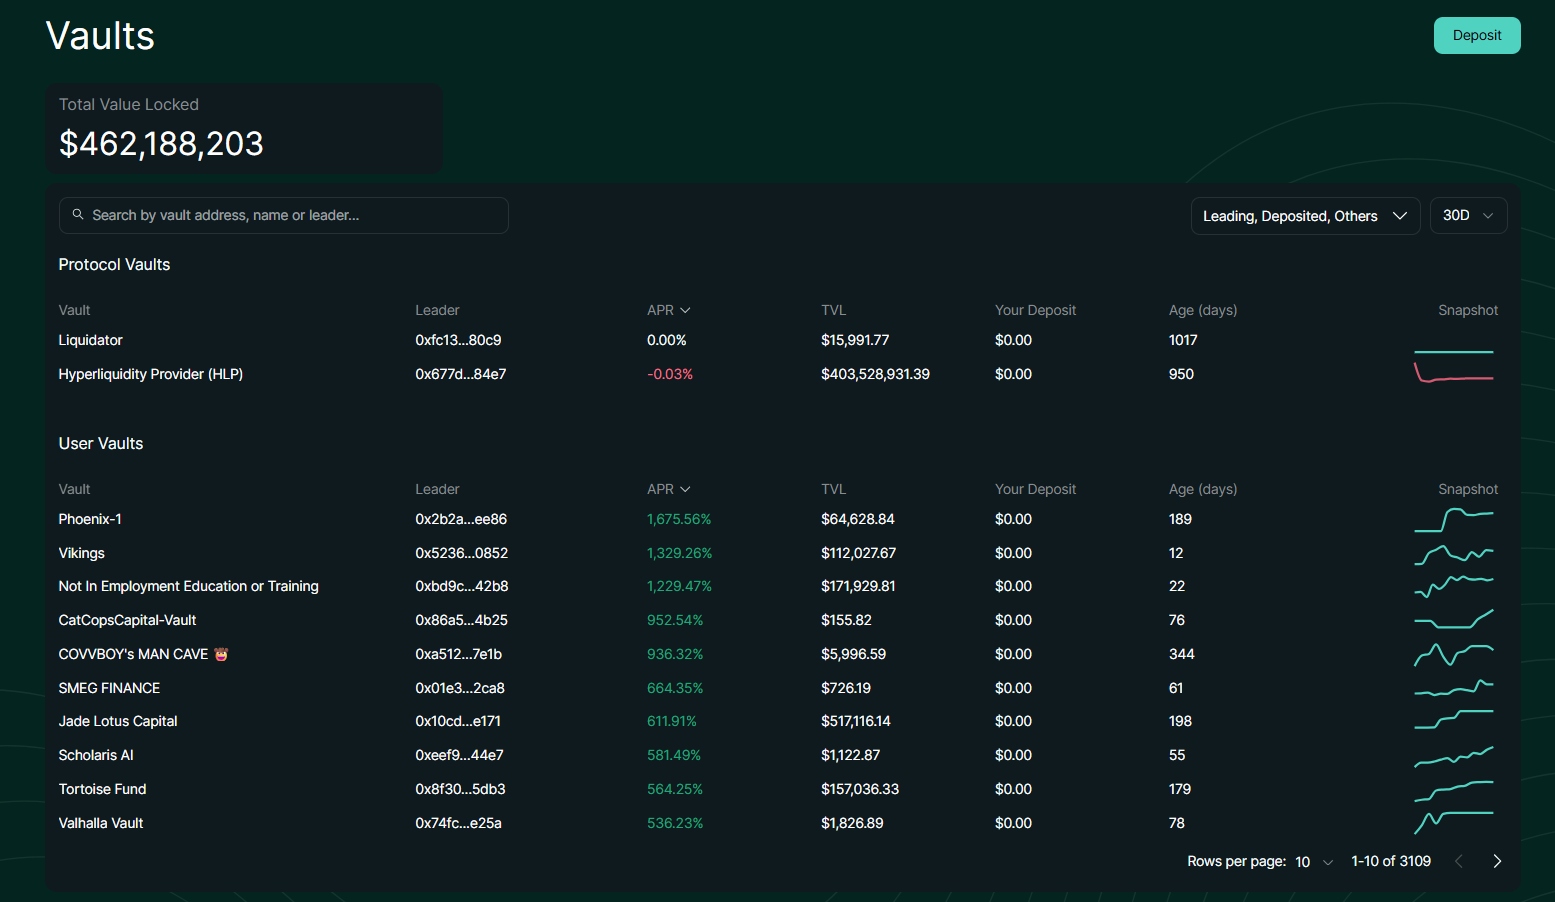Click leader address 0x2b2a...ee86
The height and width of the screenshot is (902, 1555).
coord(461,519)
